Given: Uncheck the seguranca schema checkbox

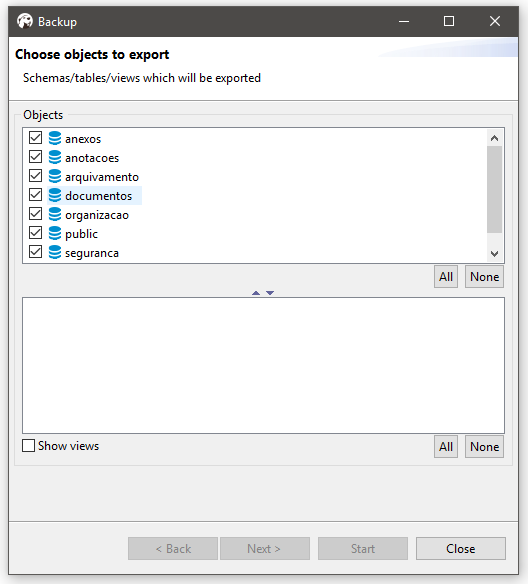Looking at the screenshot, I should pos(35,251).
